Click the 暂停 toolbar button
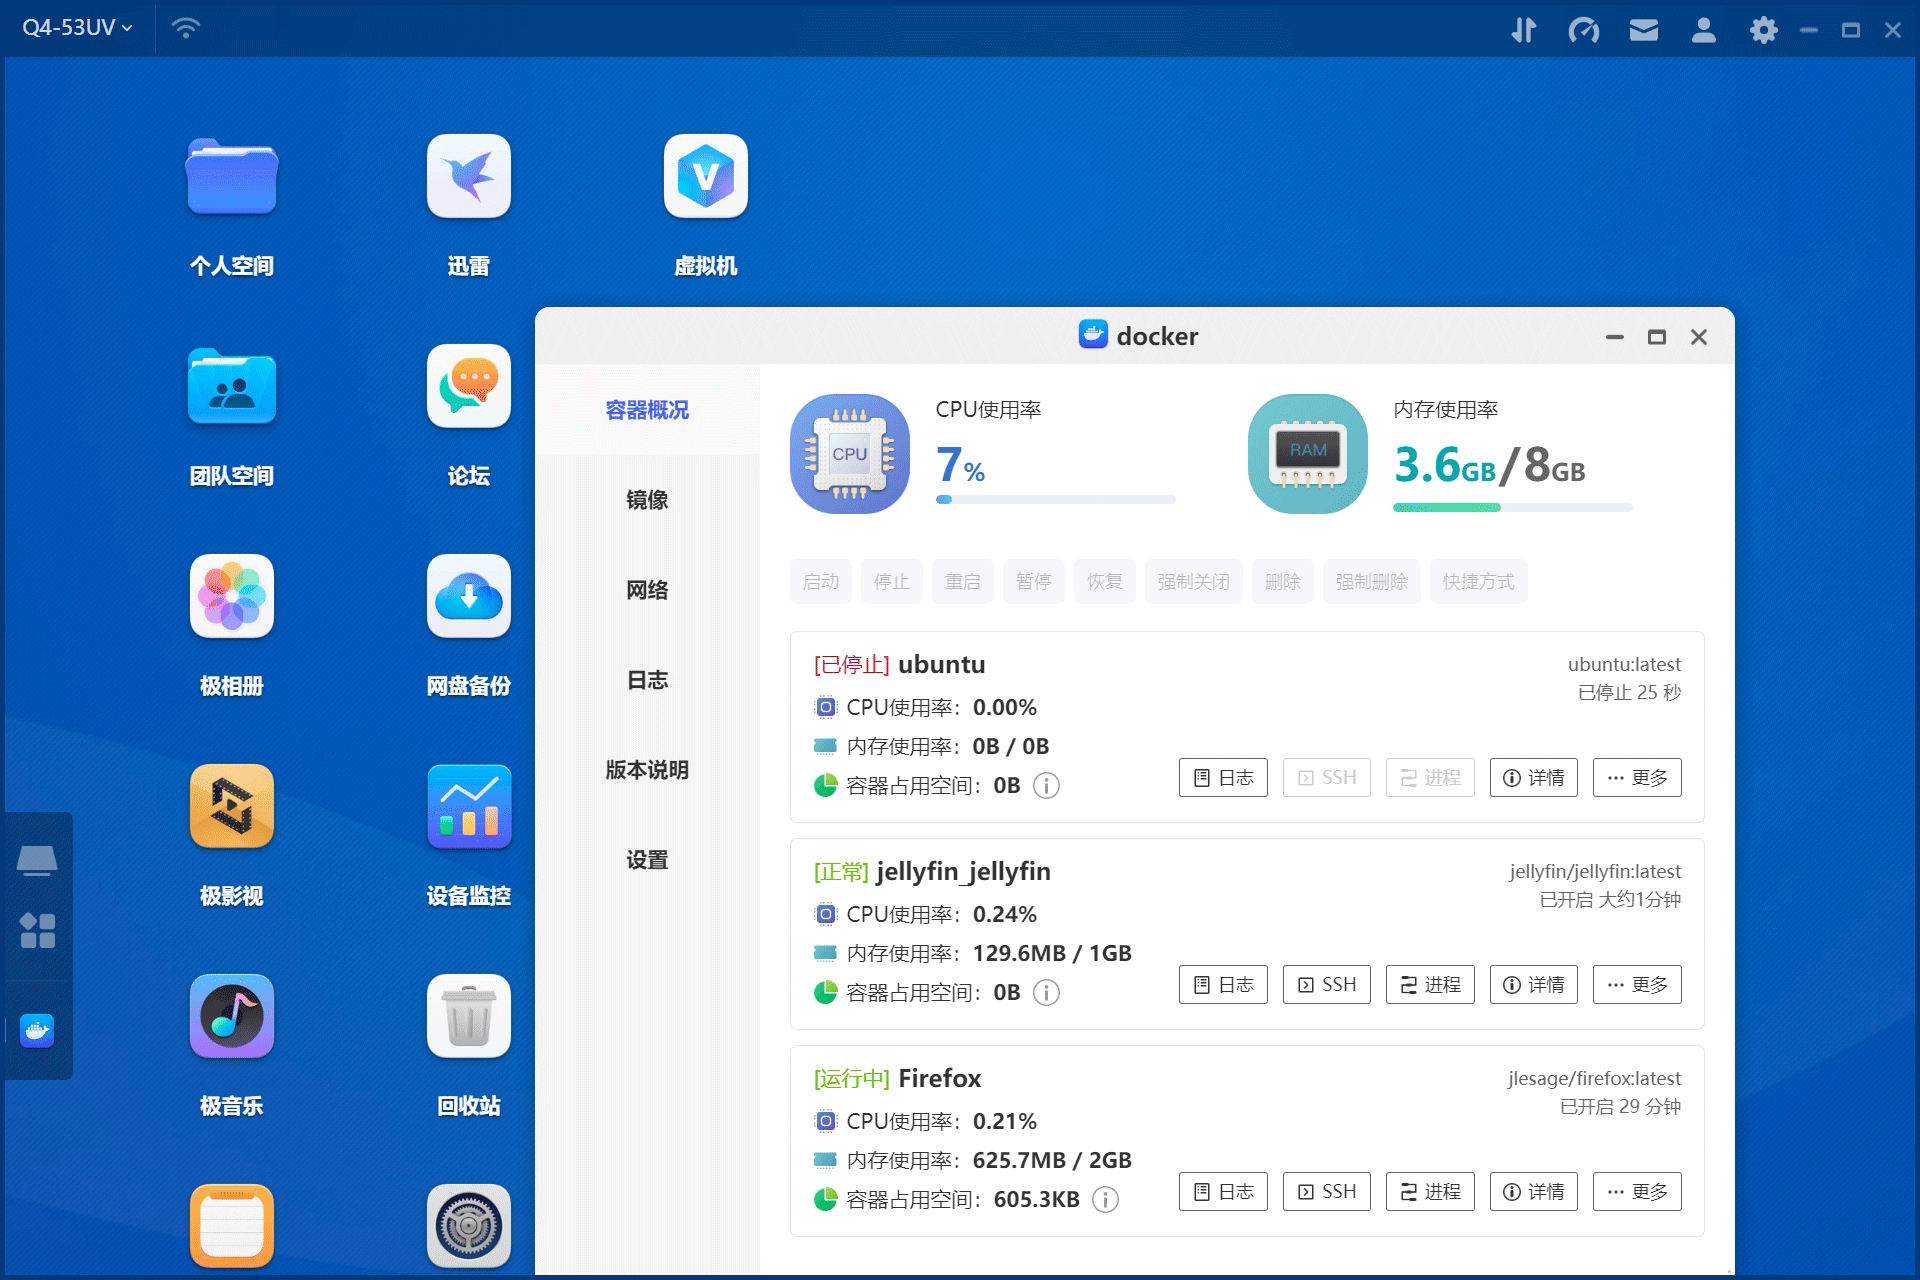This screenshot has width=1920, height=1280. point(1033,582)
